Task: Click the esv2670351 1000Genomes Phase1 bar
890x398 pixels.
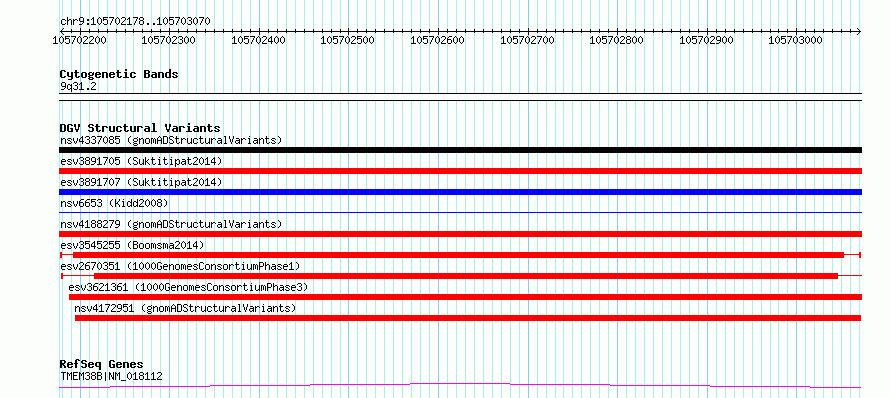Action: pyautogui.click(x=460, y=276)
